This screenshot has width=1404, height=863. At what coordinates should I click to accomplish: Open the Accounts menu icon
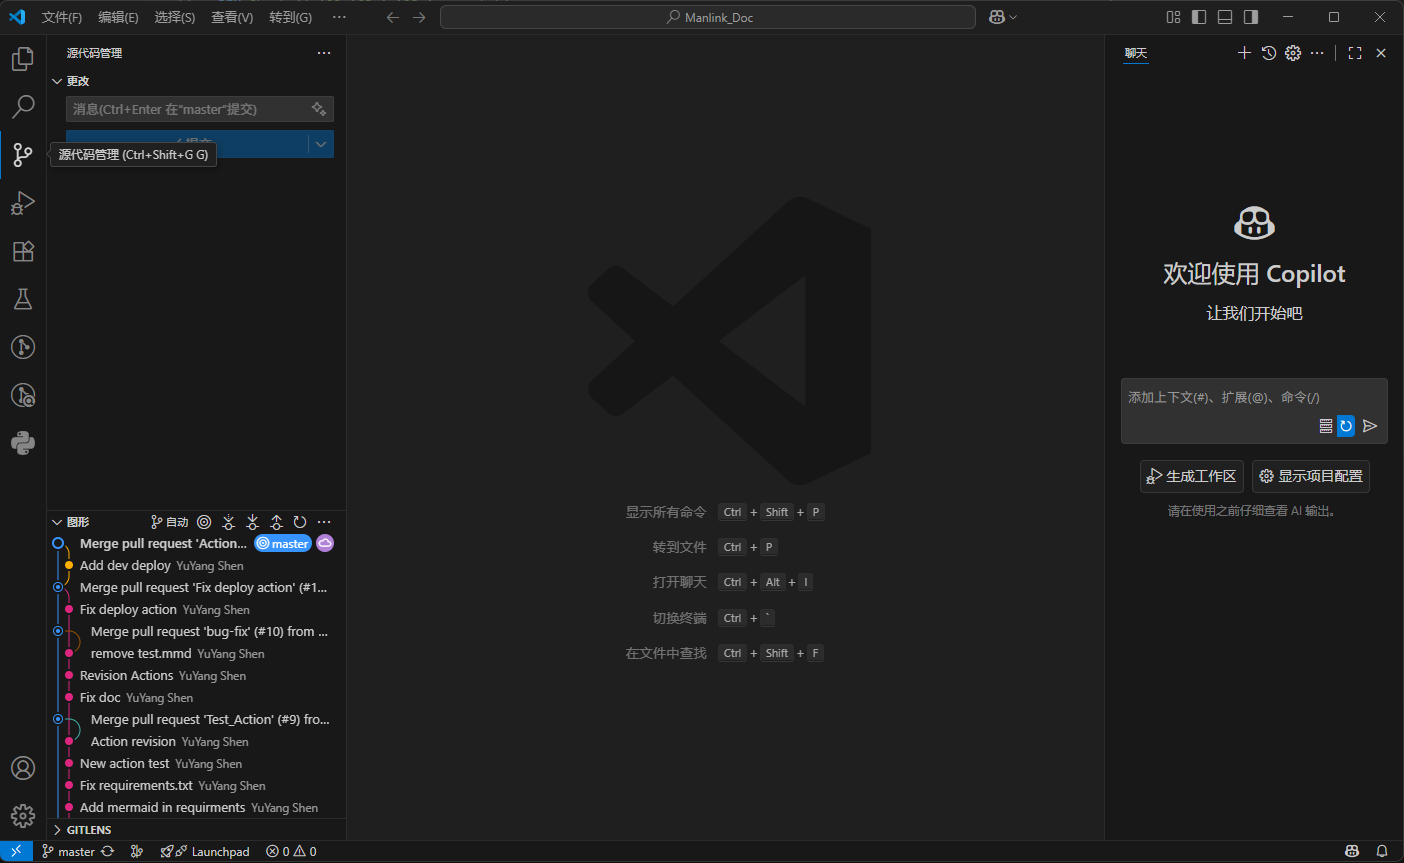pyautogui.click(x=23, y=768)
